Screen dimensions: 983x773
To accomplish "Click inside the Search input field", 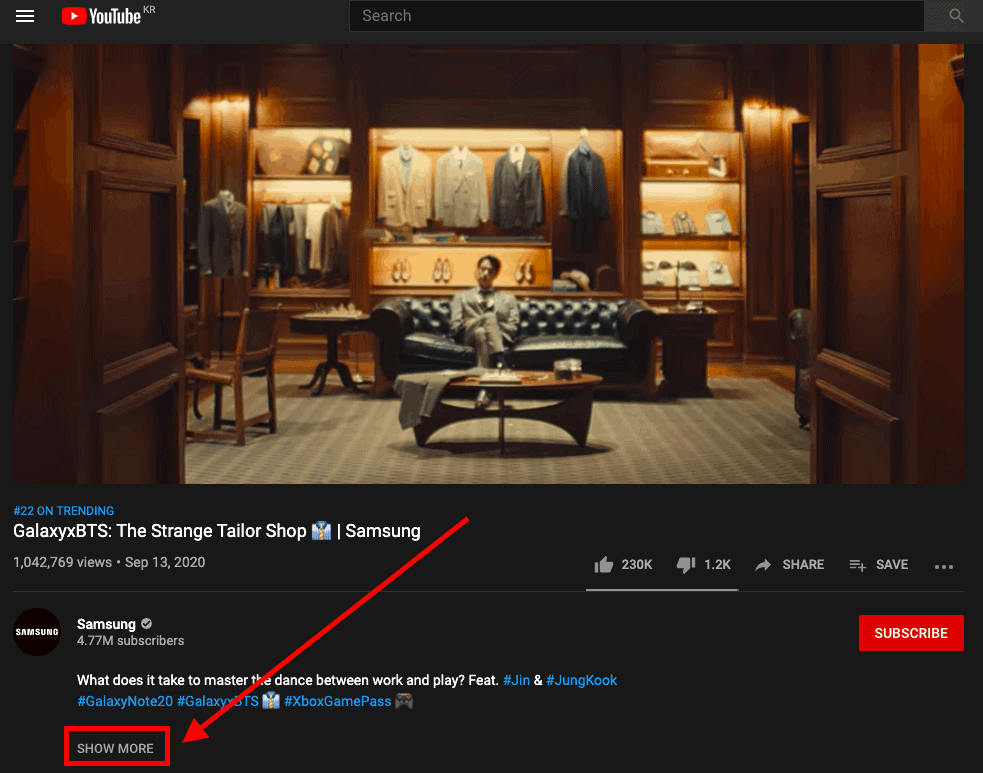I will click(x=636, y=15).
